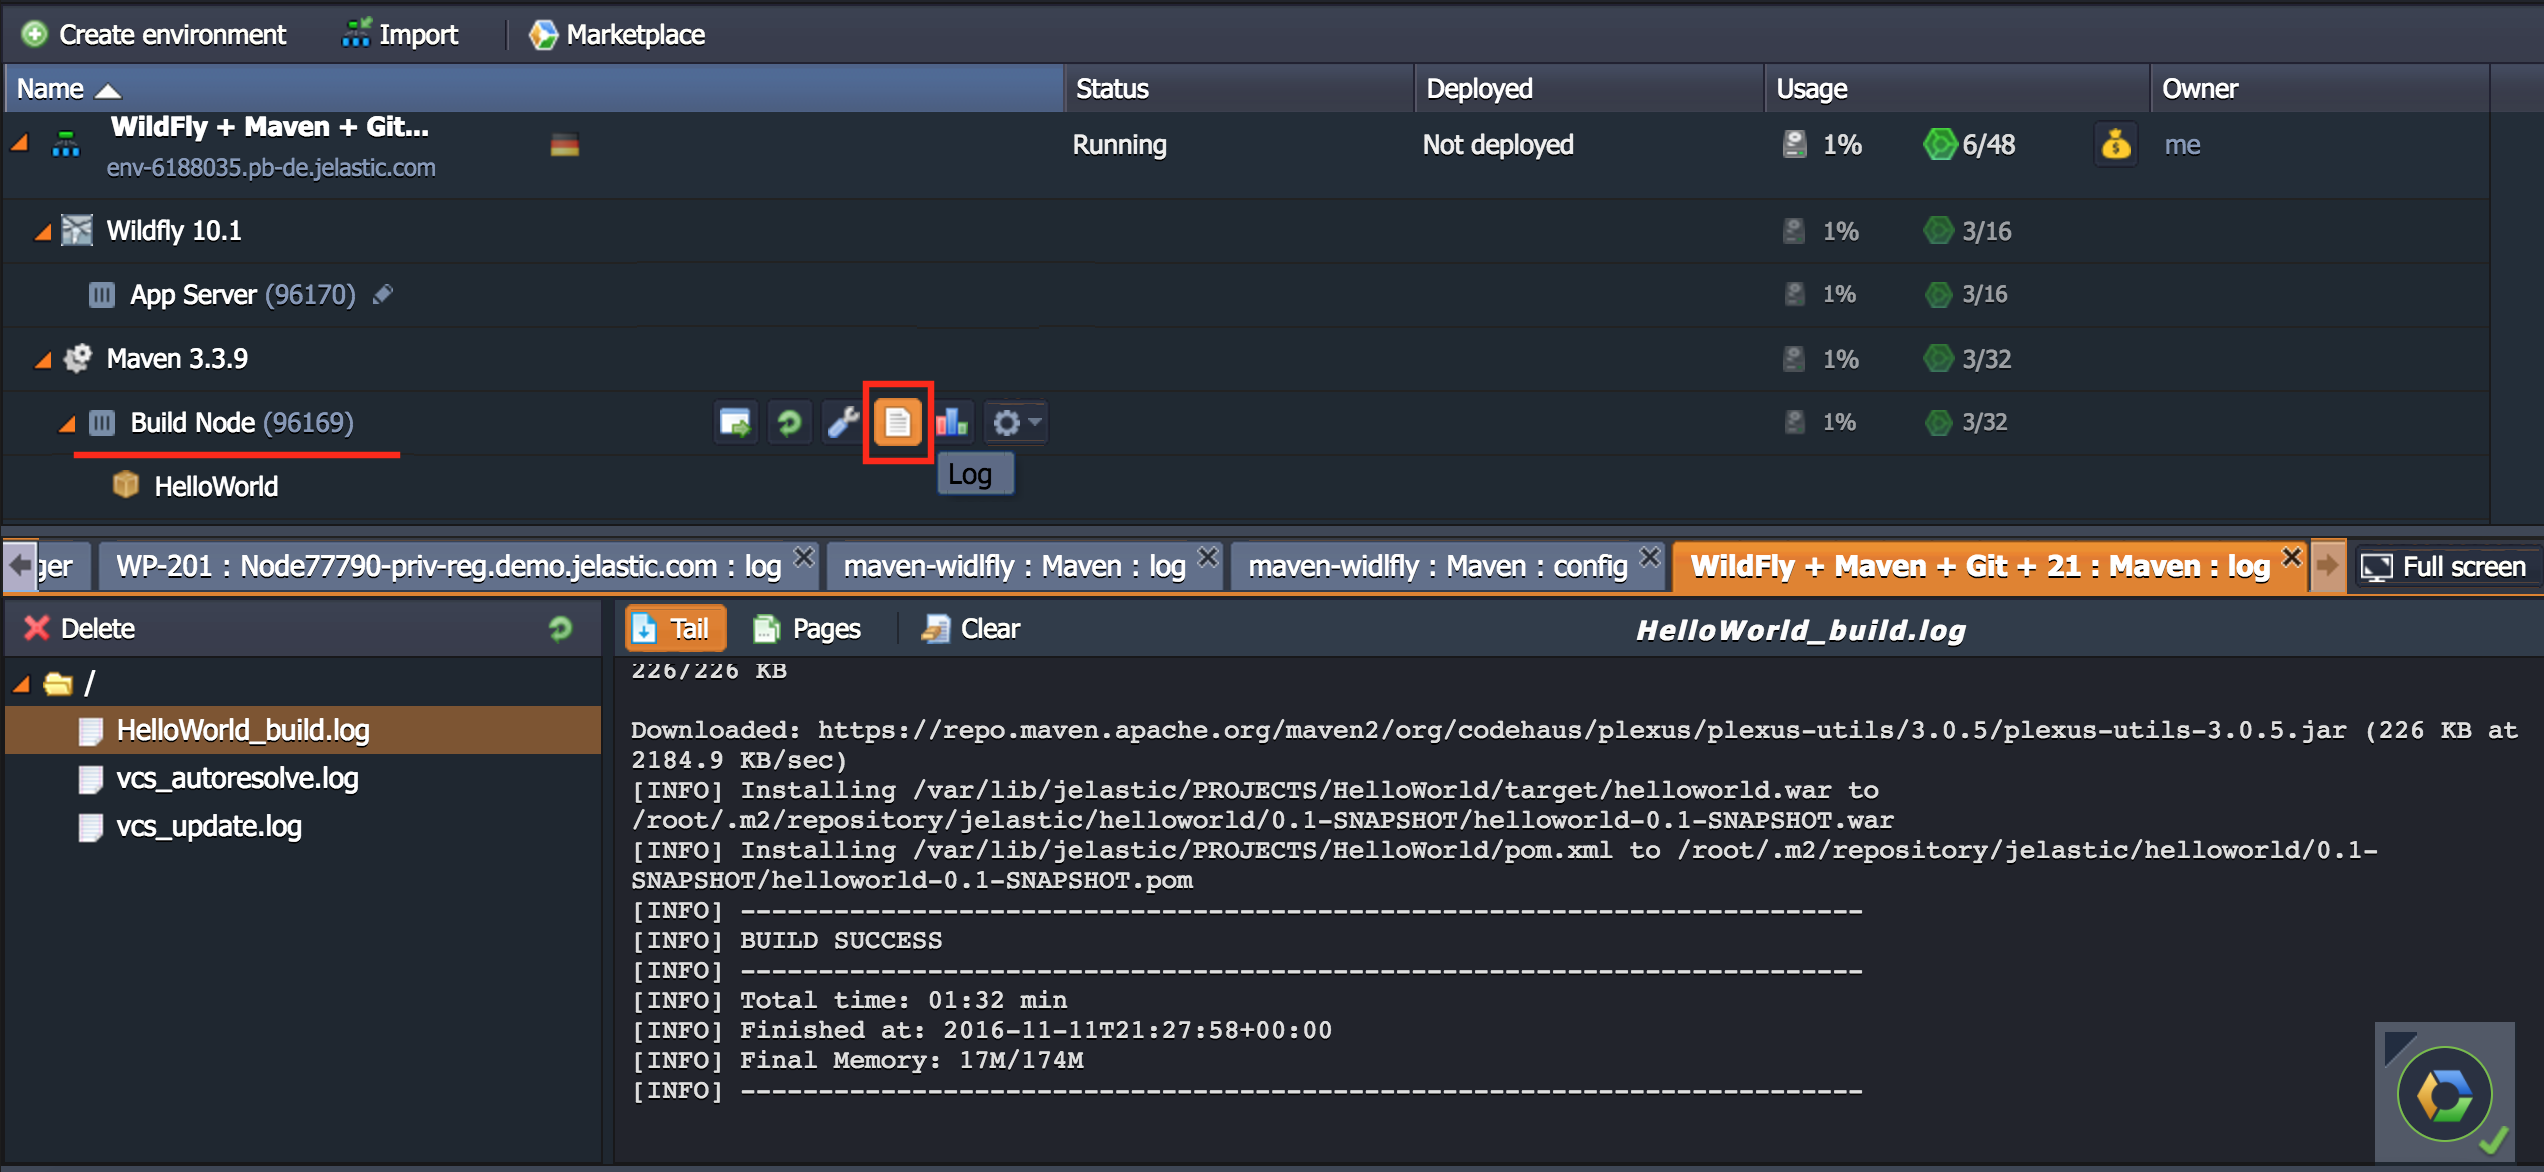Click the owner billing money bag icon
The width and height of the screenshot is (2544, 1172).
[2115, 145]
